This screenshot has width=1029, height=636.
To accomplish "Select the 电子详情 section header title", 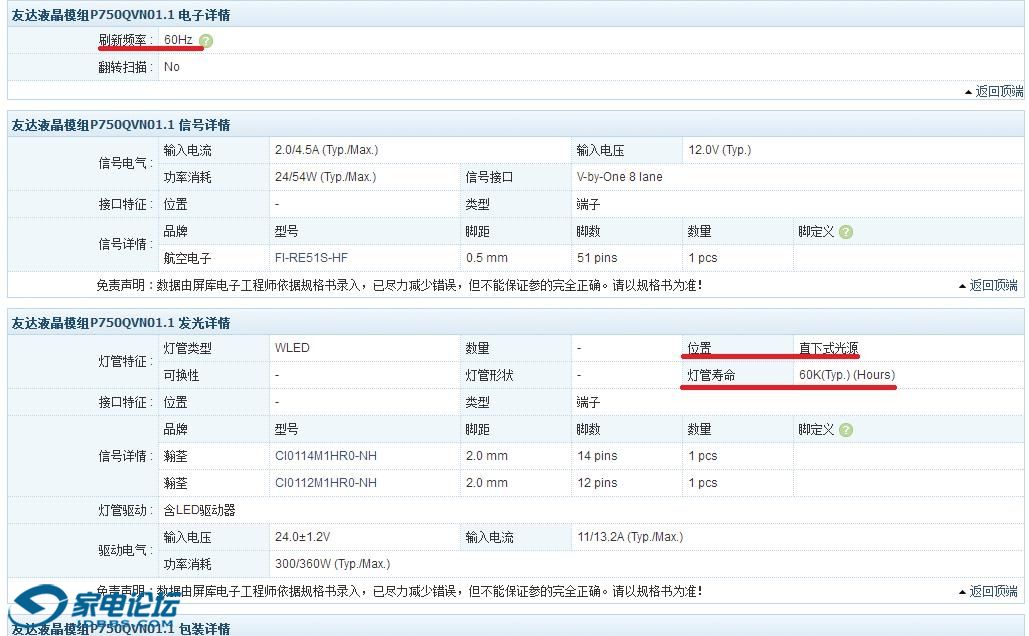I will pyautogui.click(x=121, y=15).
